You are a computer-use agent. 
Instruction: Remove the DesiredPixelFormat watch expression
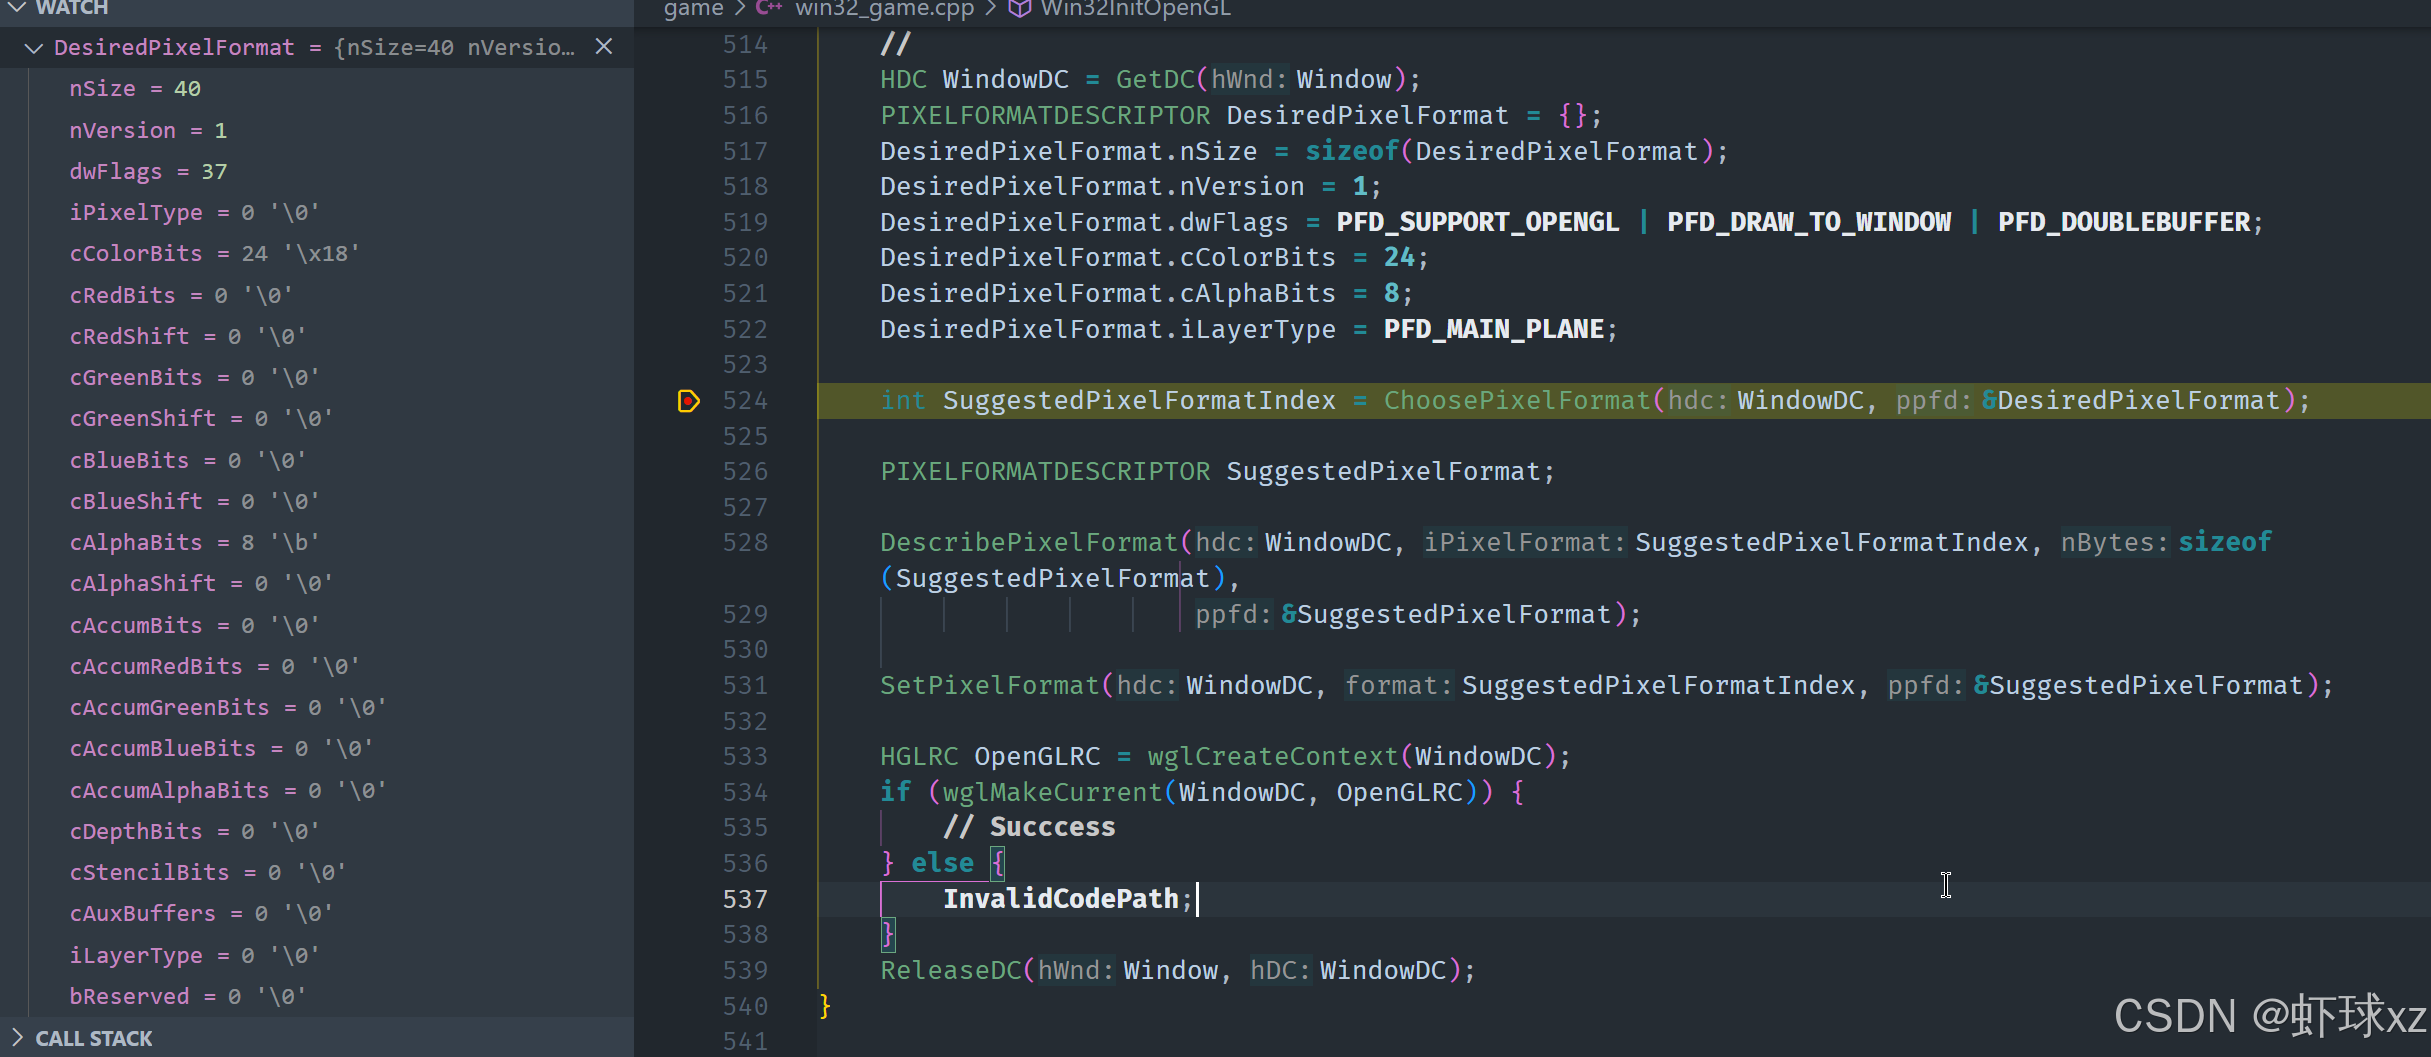point(604,47)
